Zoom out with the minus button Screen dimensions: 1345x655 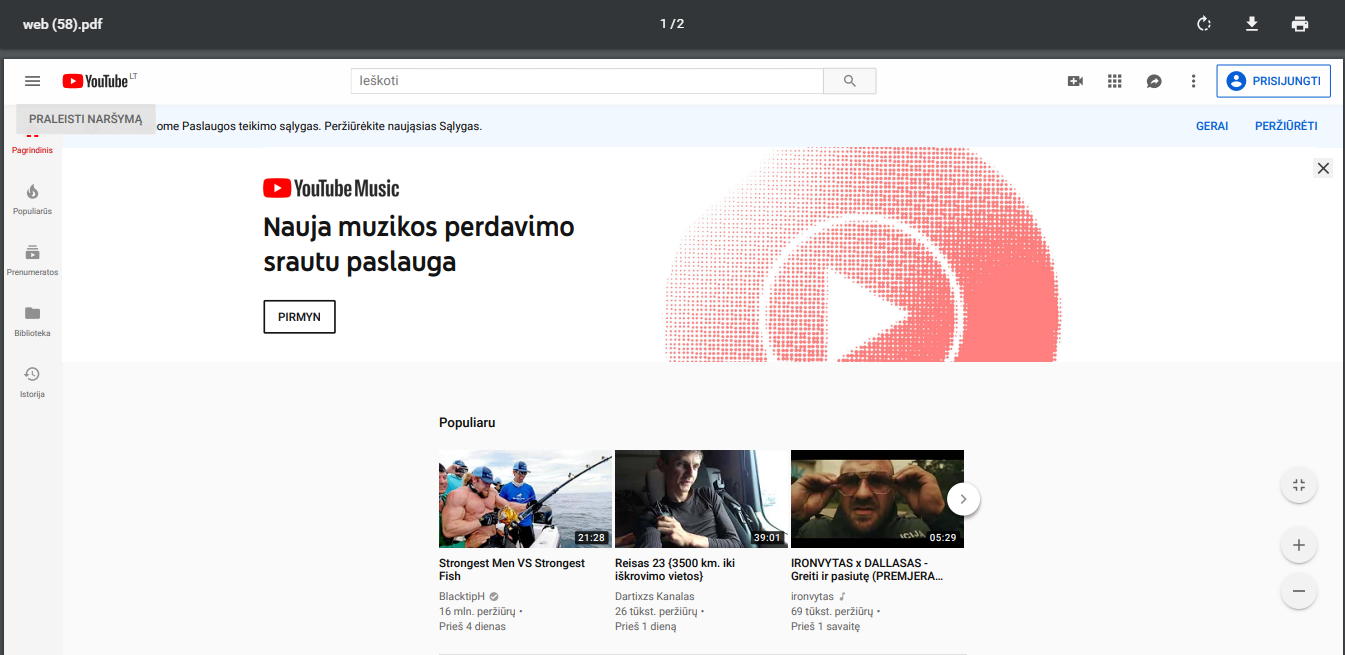[1299, 591]
